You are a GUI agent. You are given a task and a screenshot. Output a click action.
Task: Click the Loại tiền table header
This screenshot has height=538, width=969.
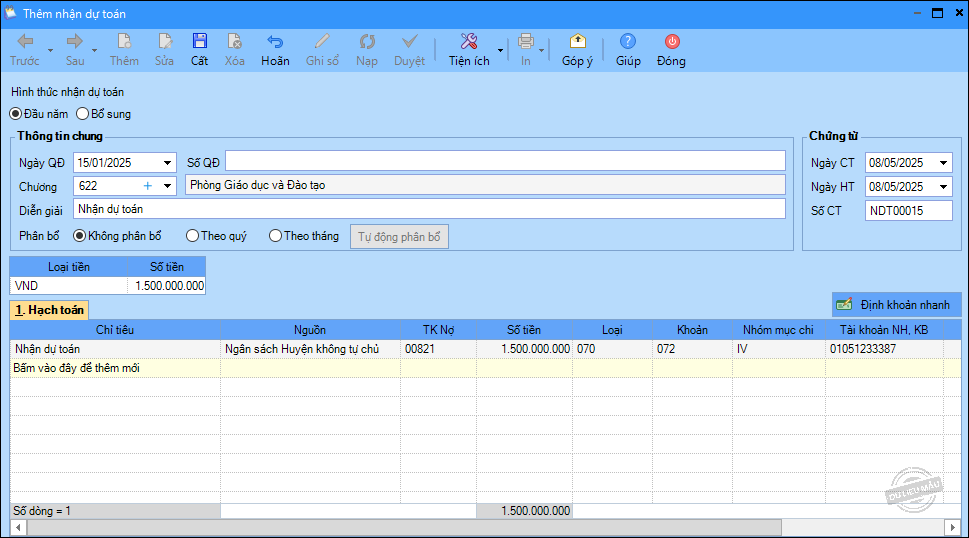69,267
